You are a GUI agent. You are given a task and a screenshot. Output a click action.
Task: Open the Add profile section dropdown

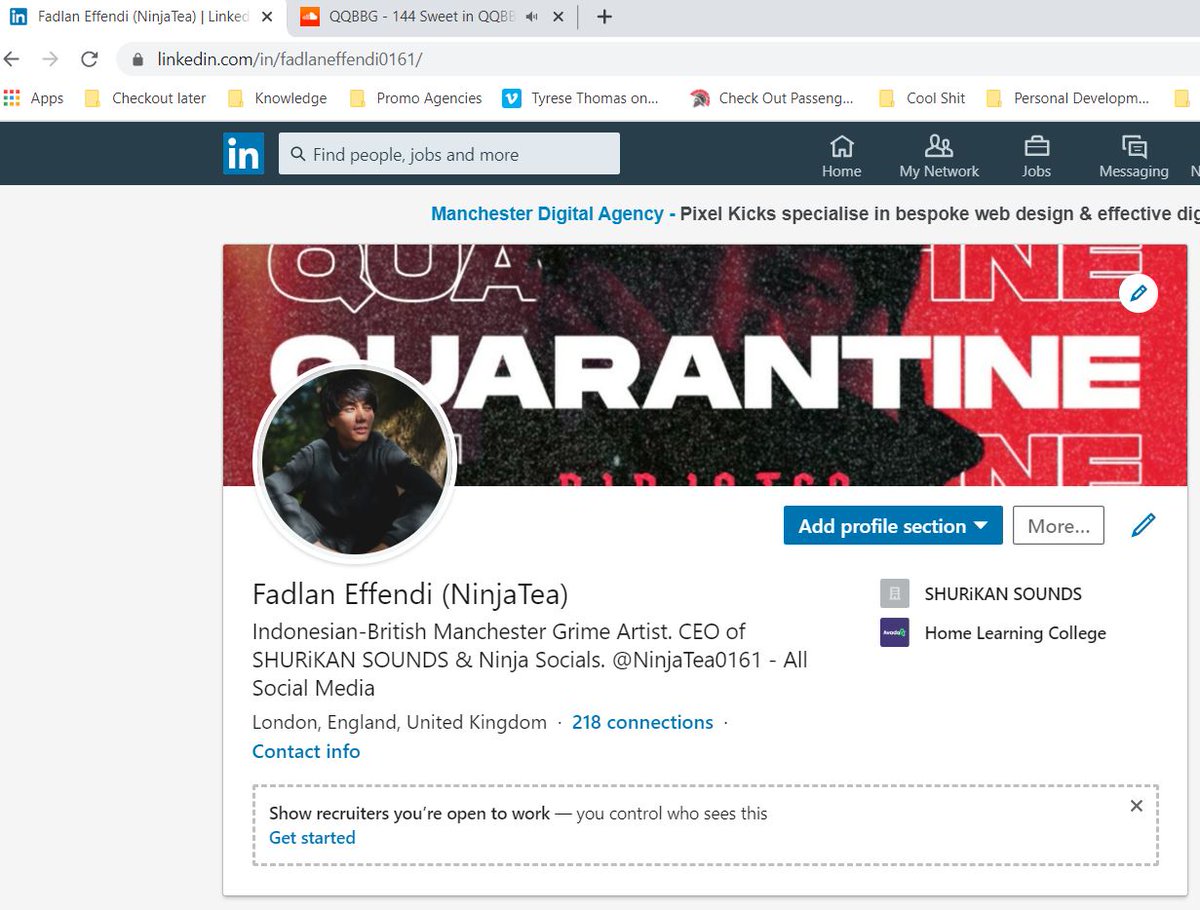point(893,525)
